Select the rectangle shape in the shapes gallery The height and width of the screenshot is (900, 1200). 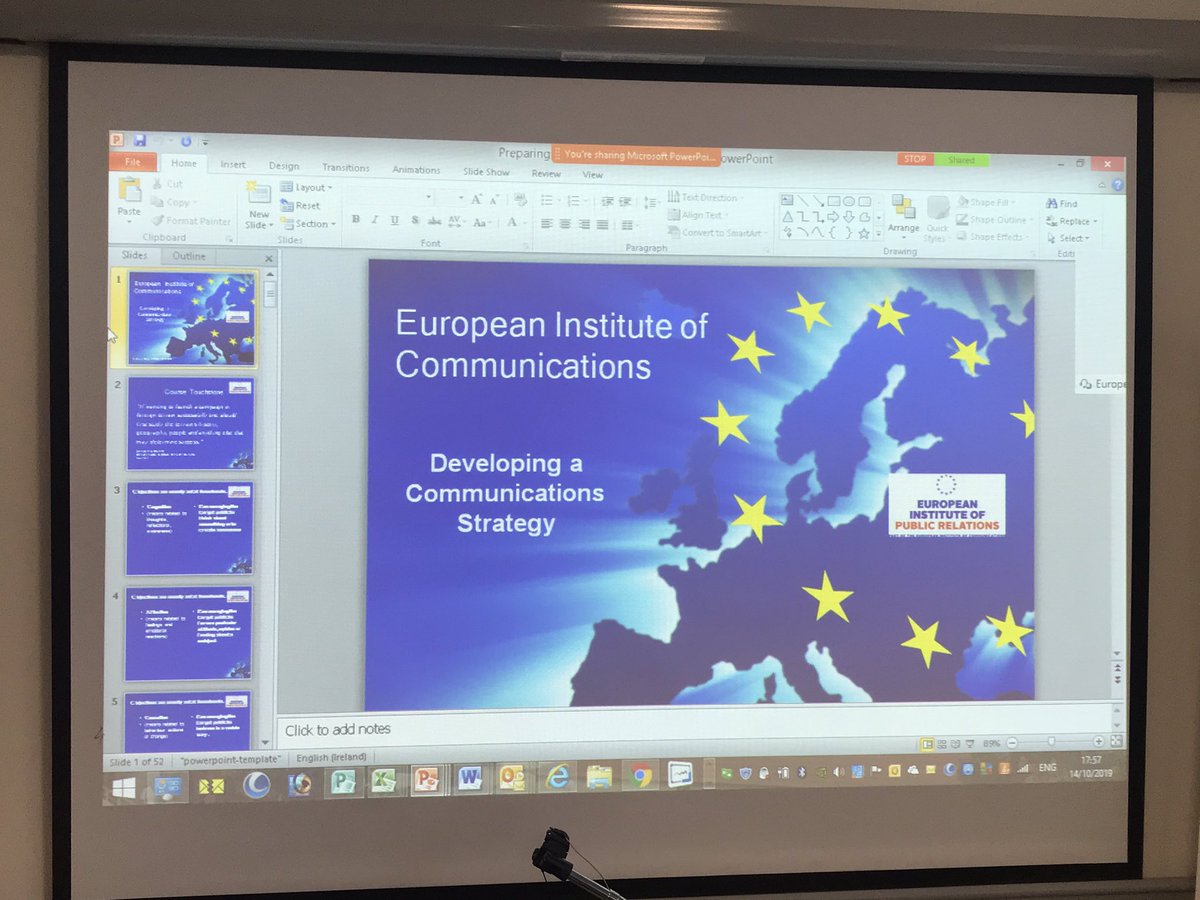(x=832, y=202)
